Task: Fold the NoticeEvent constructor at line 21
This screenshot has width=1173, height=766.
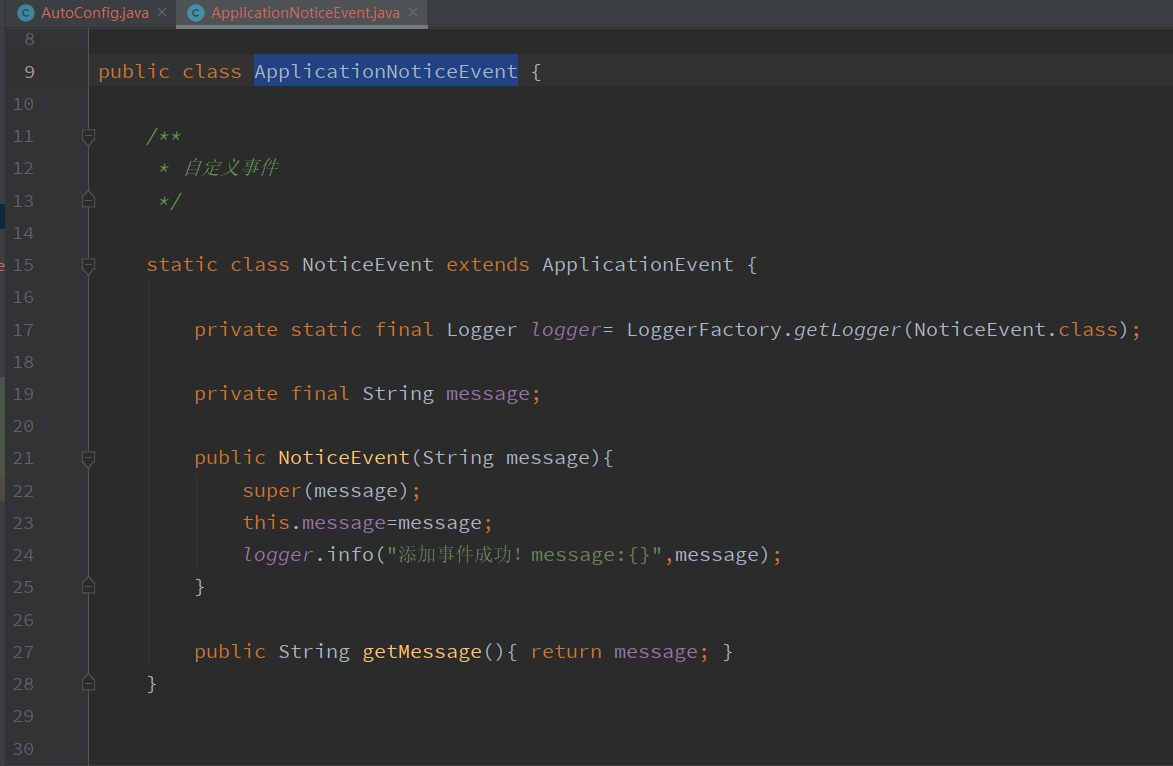Action: click(88, 458)
